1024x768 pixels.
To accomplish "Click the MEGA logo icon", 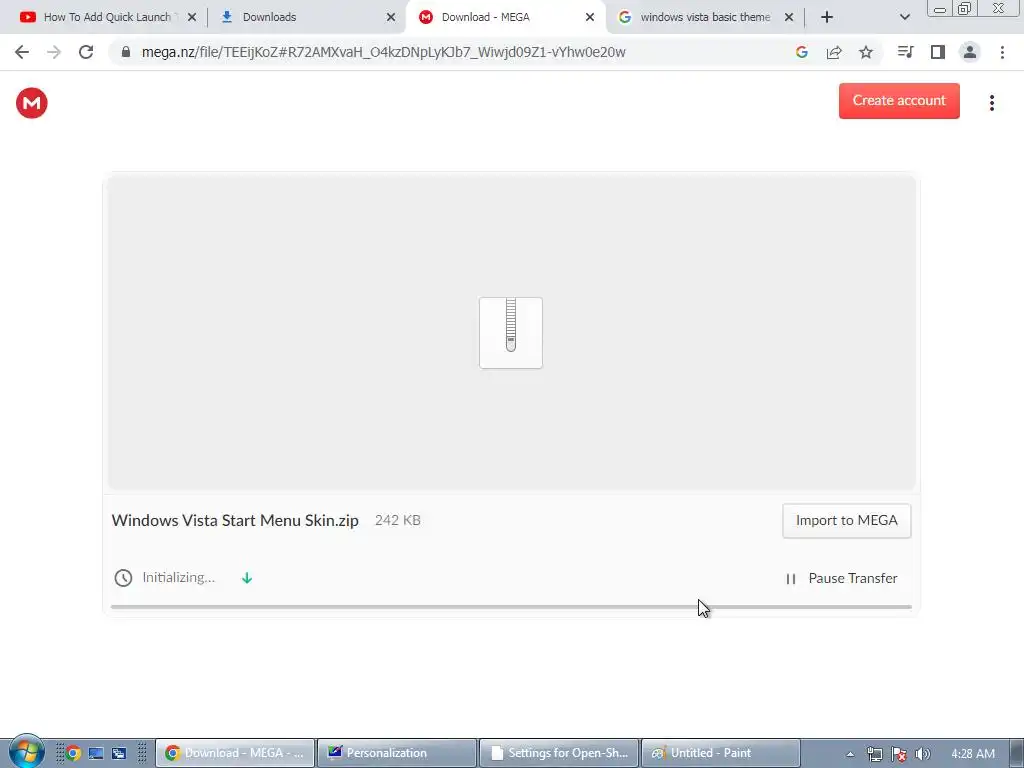I will (x=31, y=103).
